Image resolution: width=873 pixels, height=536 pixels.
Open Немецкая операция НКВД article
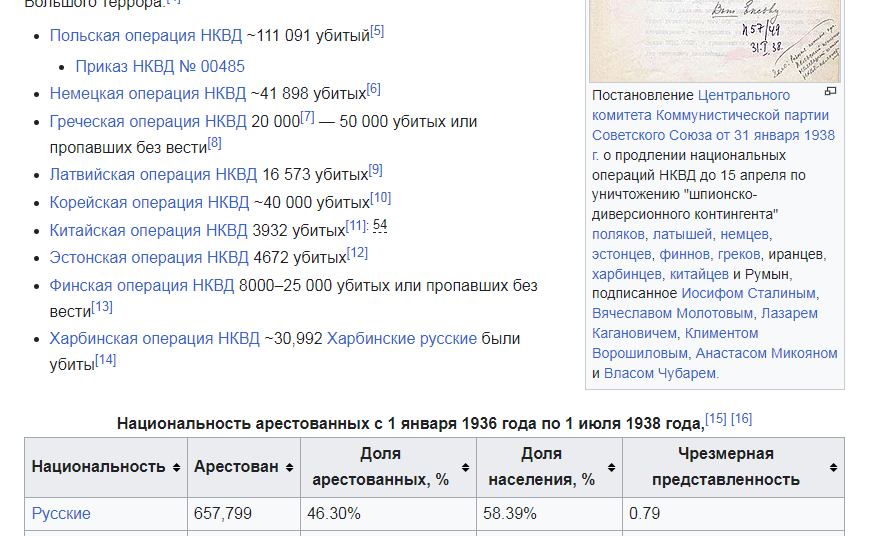coord(148,94)
